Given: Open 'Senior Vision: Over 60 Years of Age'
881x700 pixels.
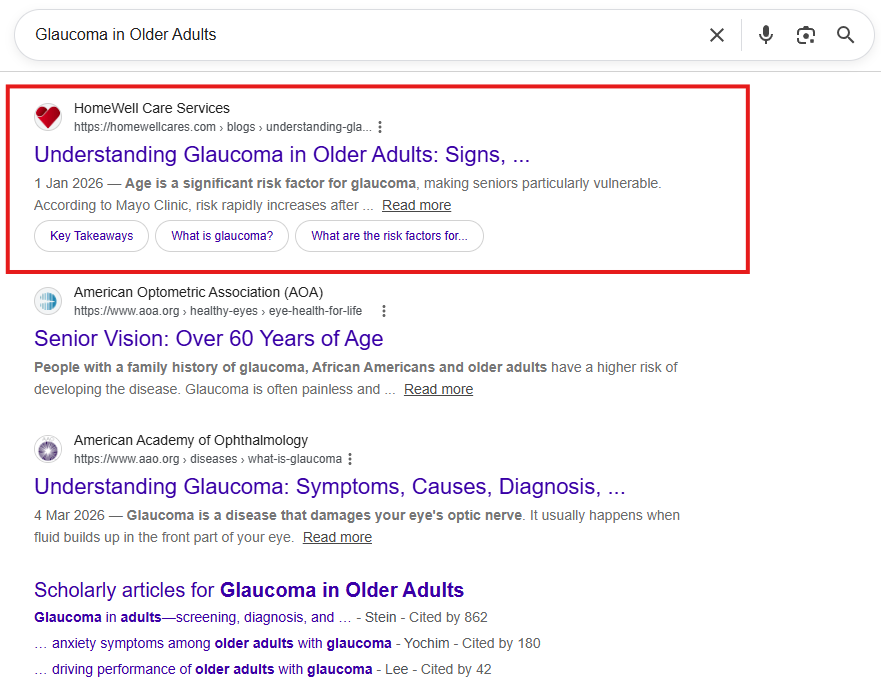Looking at the screenshot, I should (208, 339).
